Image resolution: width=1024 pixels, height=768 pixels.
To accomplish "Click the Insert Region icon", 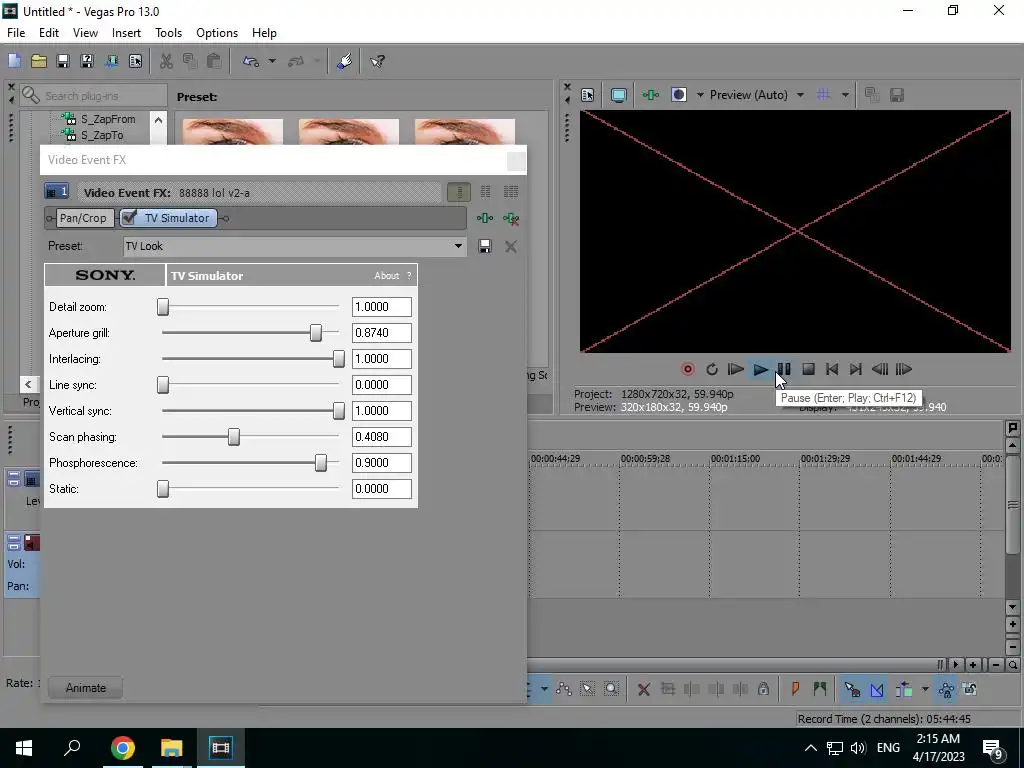I will pyautogui.click(x=819, y=689).
